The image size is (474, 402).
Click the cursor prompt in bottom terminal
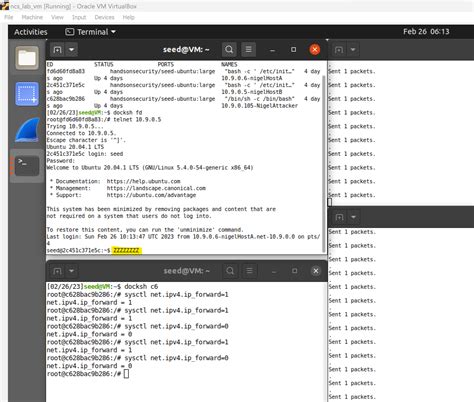pos(126,374)
